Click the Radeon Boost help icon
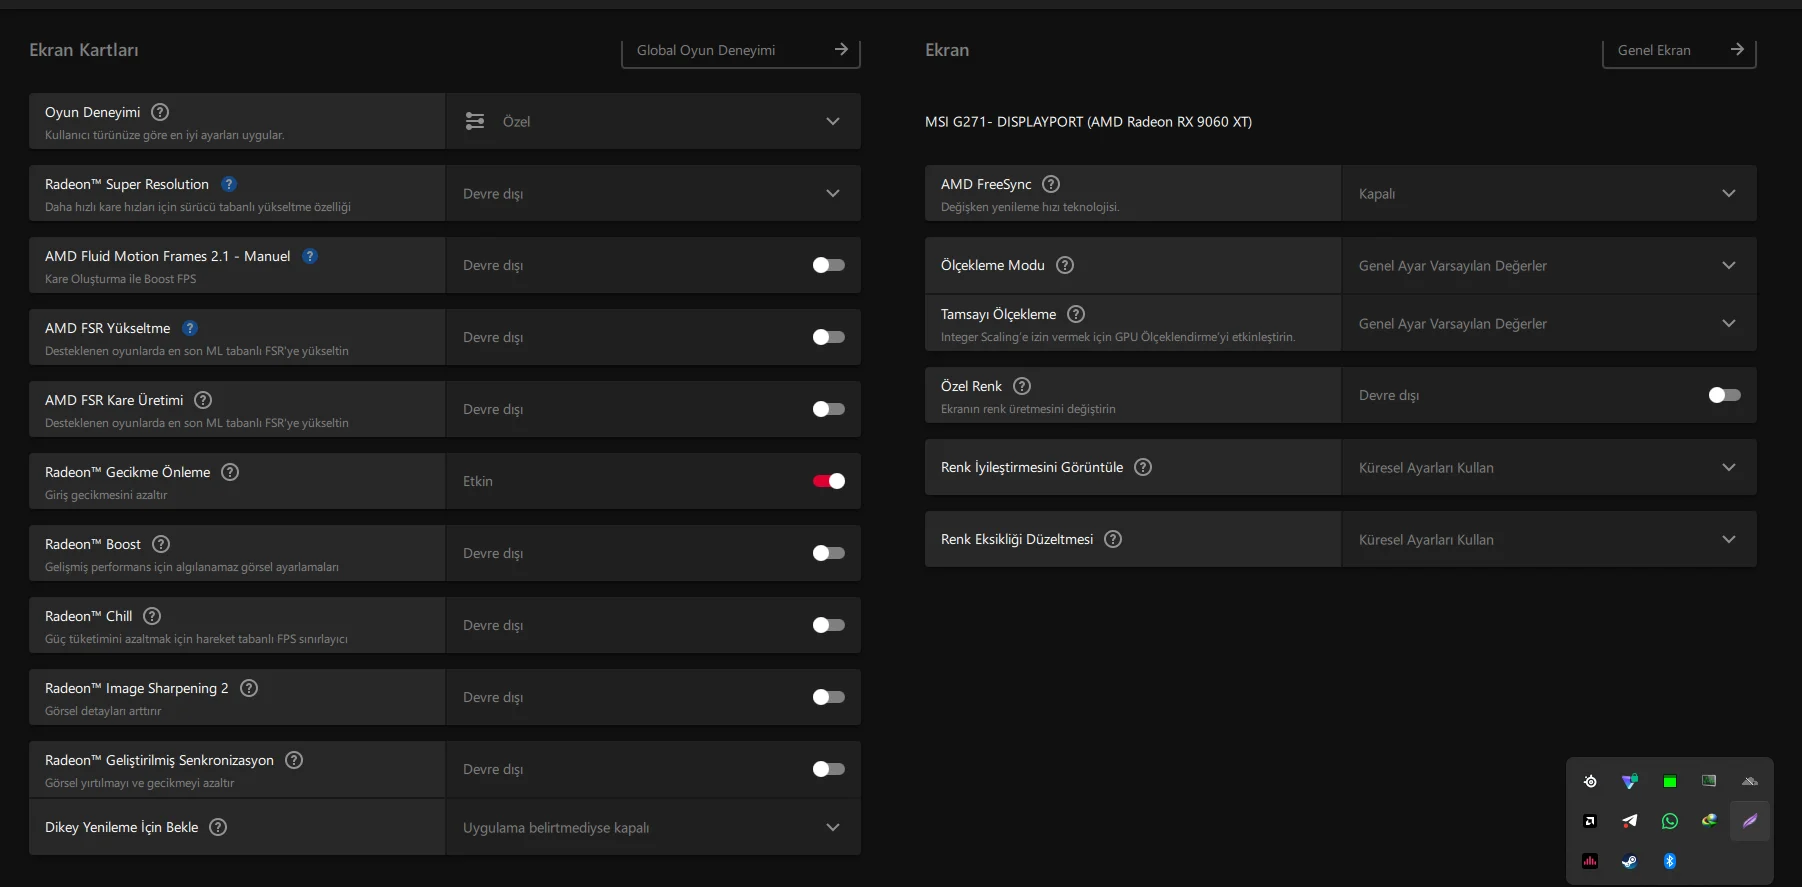The image size is (1802, 887). coord(161,544)
